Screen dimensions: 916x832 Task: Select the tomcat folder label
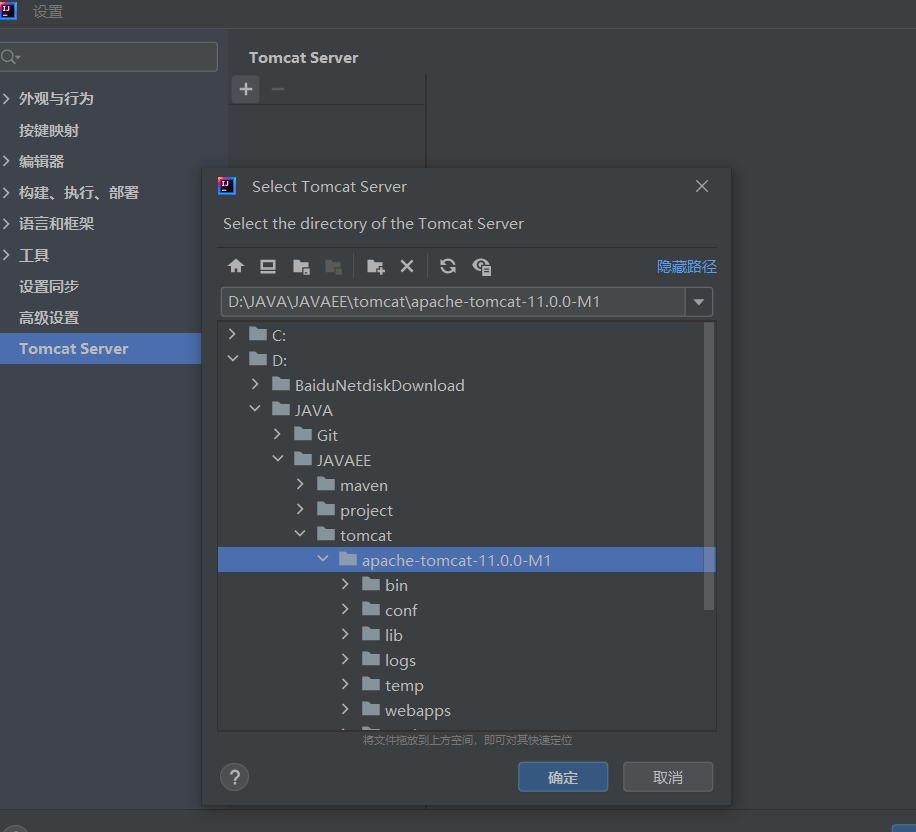366,536
